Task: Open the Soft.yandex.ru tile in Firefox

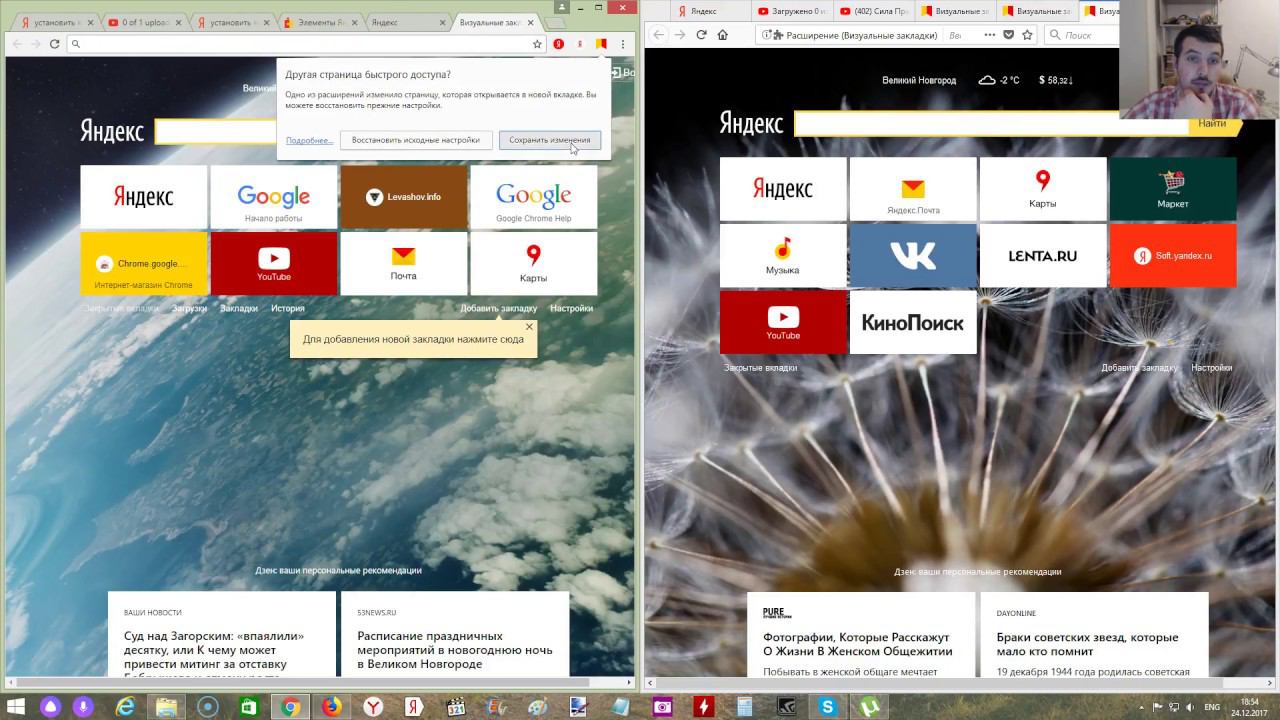Action: coord(1173,256)
